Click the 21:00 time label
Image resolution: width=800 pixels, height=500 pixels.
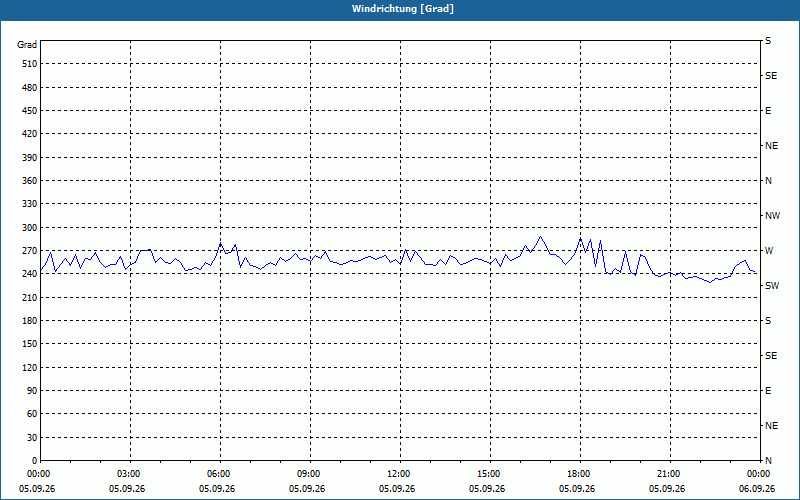point(669,474)
